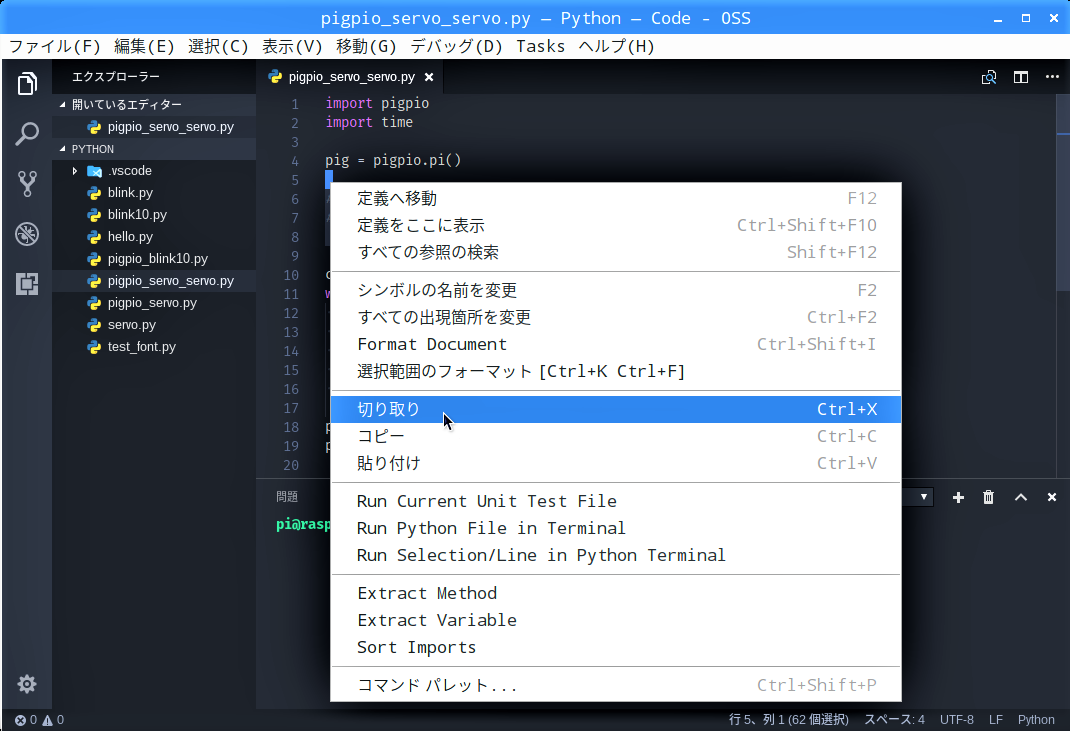
Task: Activate the pigpio_servo_servo.py editor tab
Action: (x=351, y=77)
